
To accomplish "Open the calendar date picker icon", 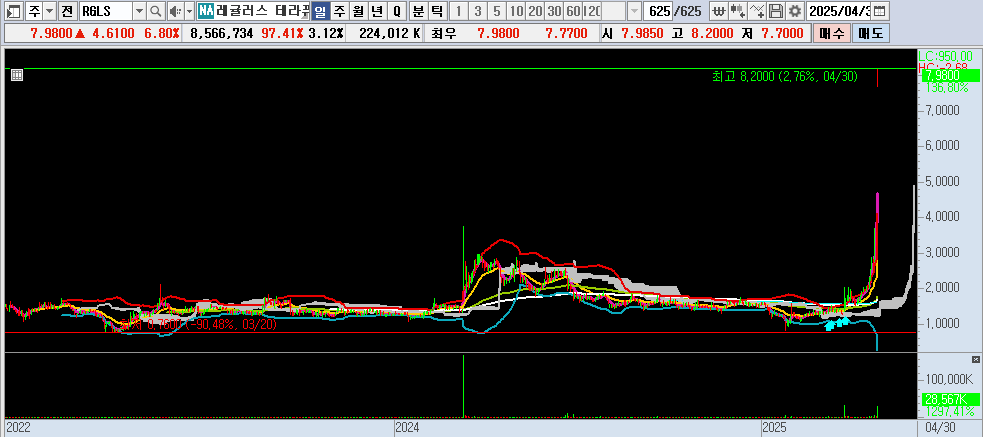I will point(880,11).
